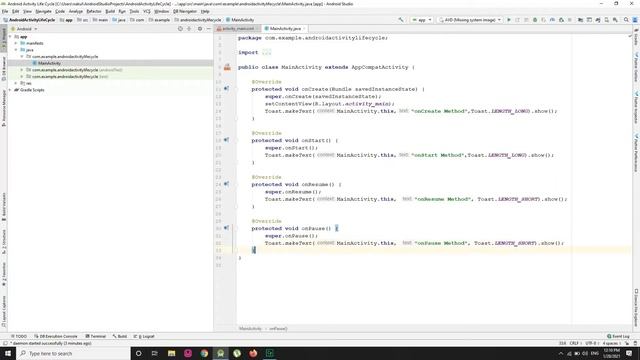Open Cortana circle icon in taskbar
640x360 pixels.
[138, 353]
